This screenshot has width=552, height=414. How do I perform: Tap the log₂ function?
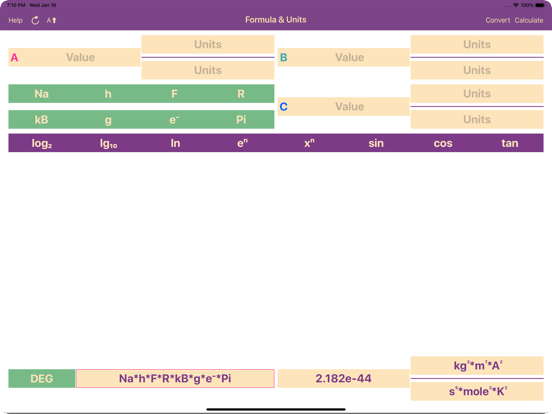[42, 143]
